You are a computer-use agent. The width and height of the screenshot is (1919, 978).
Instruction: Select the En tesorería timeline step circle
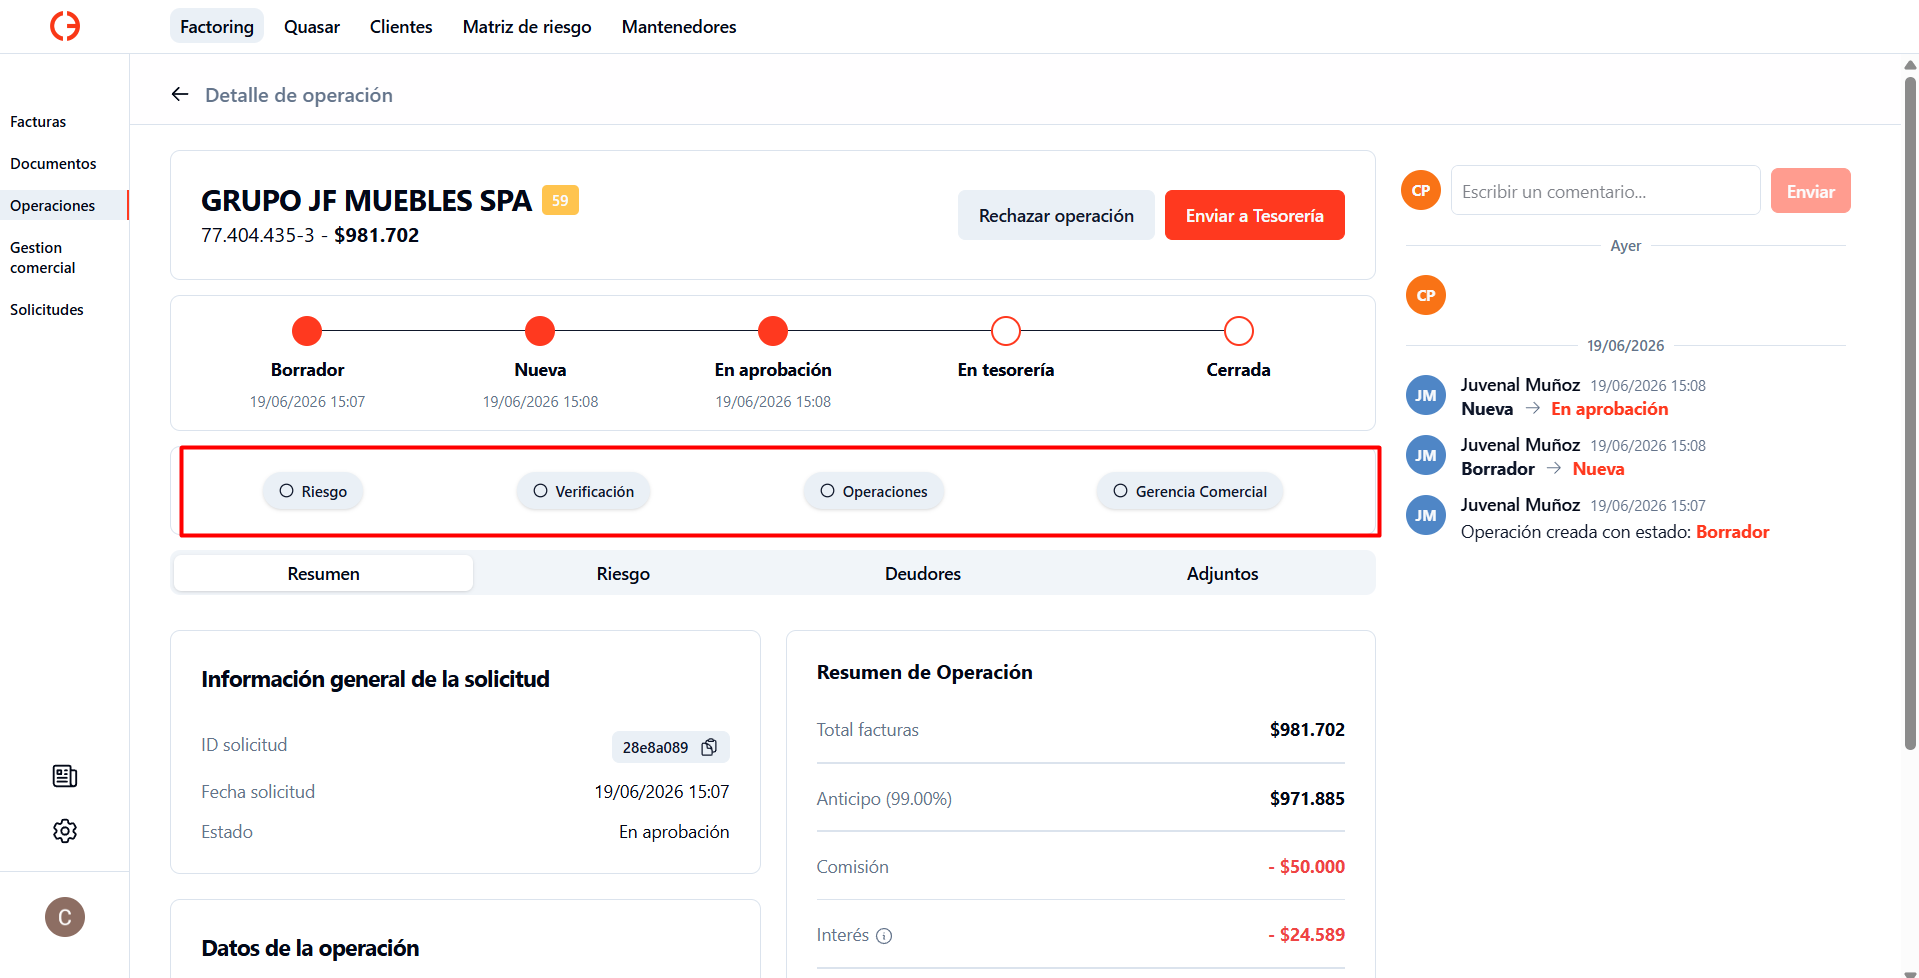[1006, 331]
